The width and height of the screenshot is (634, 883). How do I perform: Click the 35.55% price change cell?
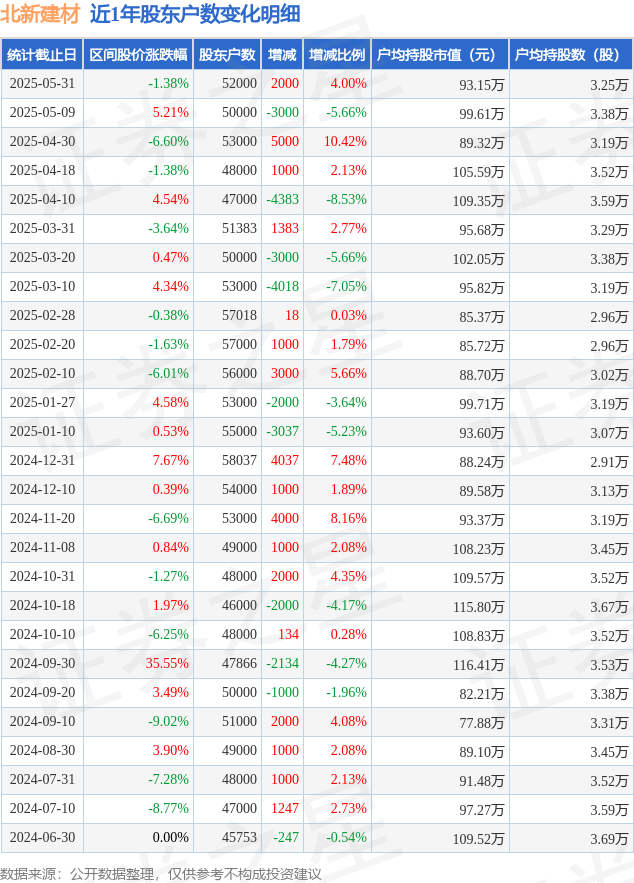click(x=167, y=663)
